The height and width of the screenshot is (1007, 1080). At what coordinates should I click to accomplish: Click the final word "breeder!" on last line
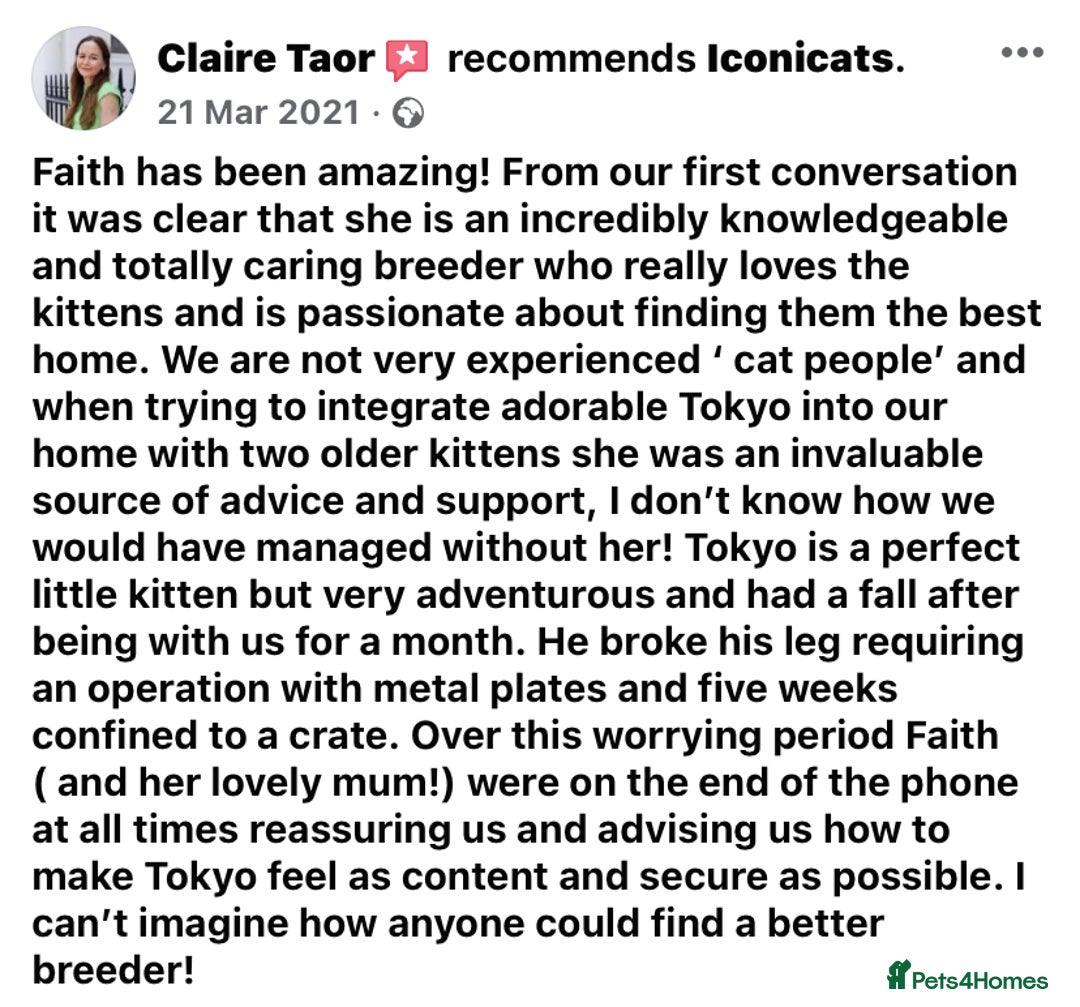113,970
